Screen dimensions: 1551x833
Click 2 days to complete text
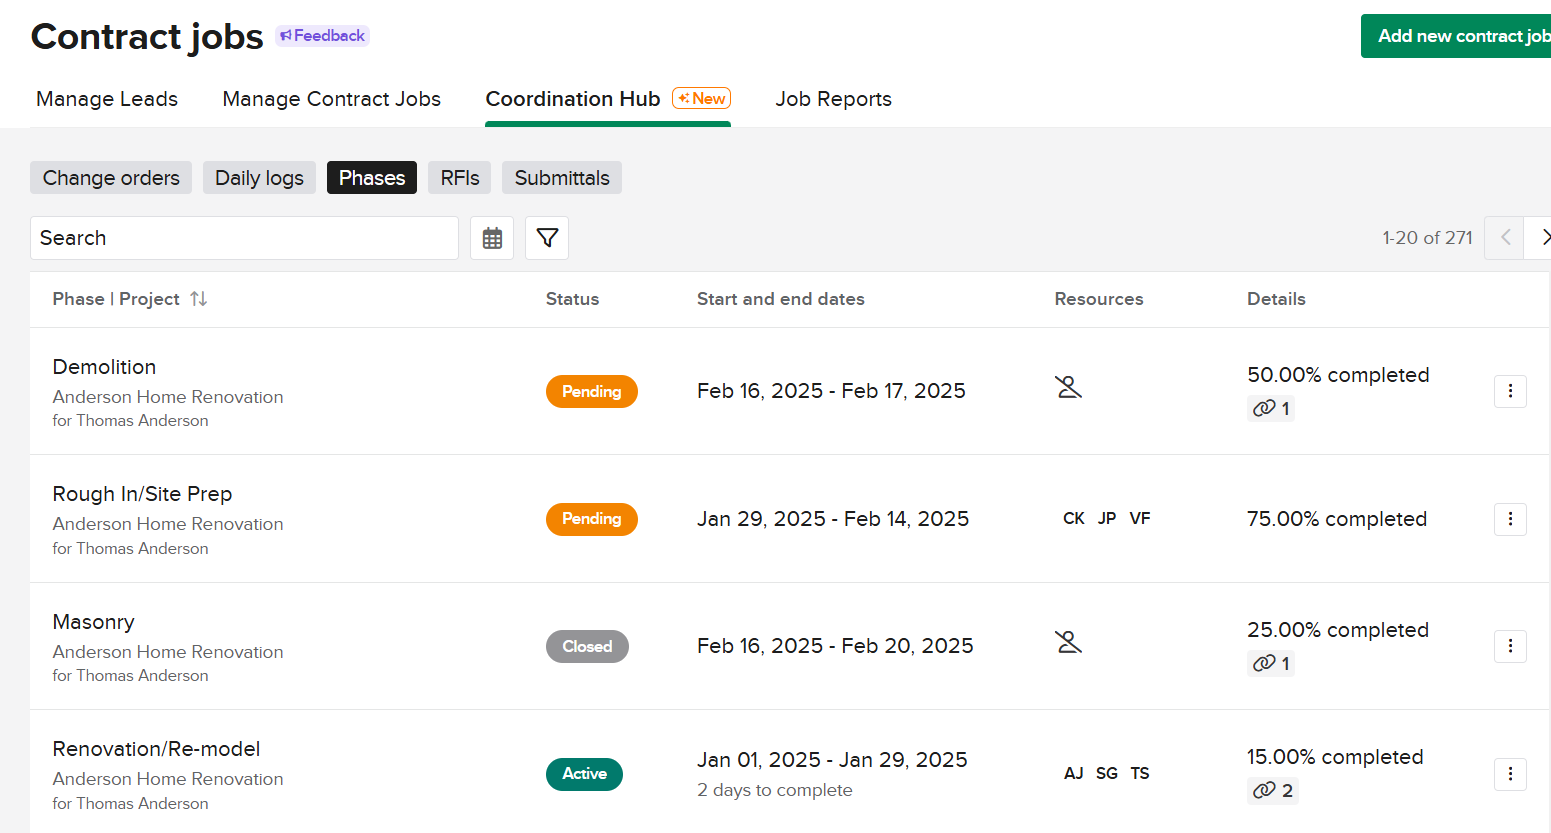click(x=775, y=790)
